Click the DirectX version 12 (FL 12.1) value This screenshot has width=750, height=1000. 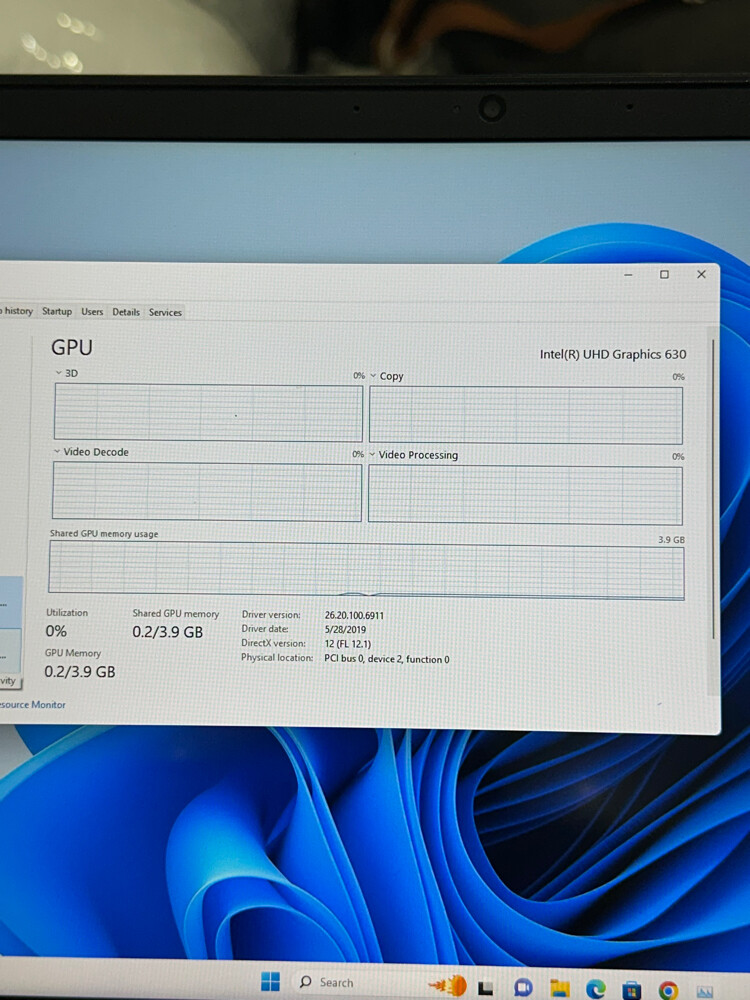click(x=348, y=644)
